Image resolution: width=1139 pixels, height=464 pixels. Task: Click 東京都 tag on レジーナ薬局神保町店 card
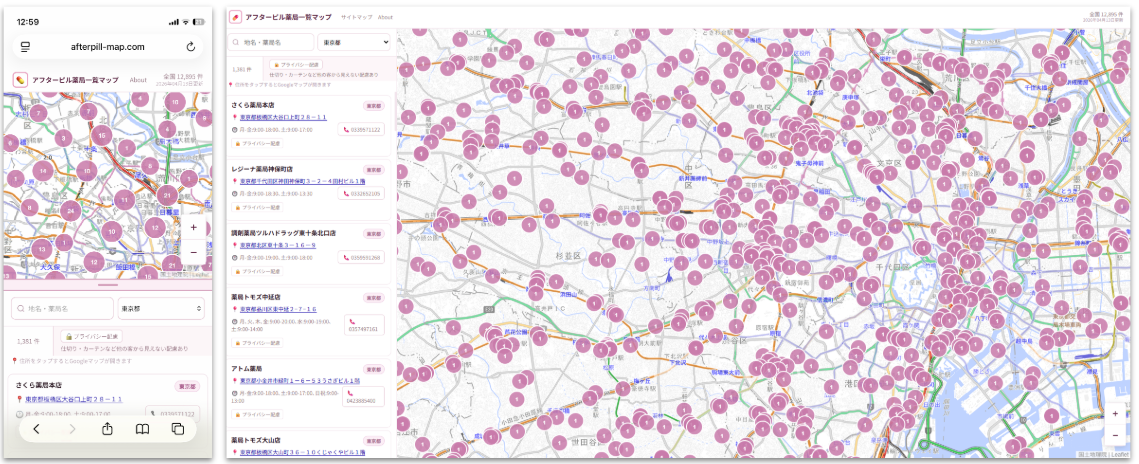pos(373,169)
